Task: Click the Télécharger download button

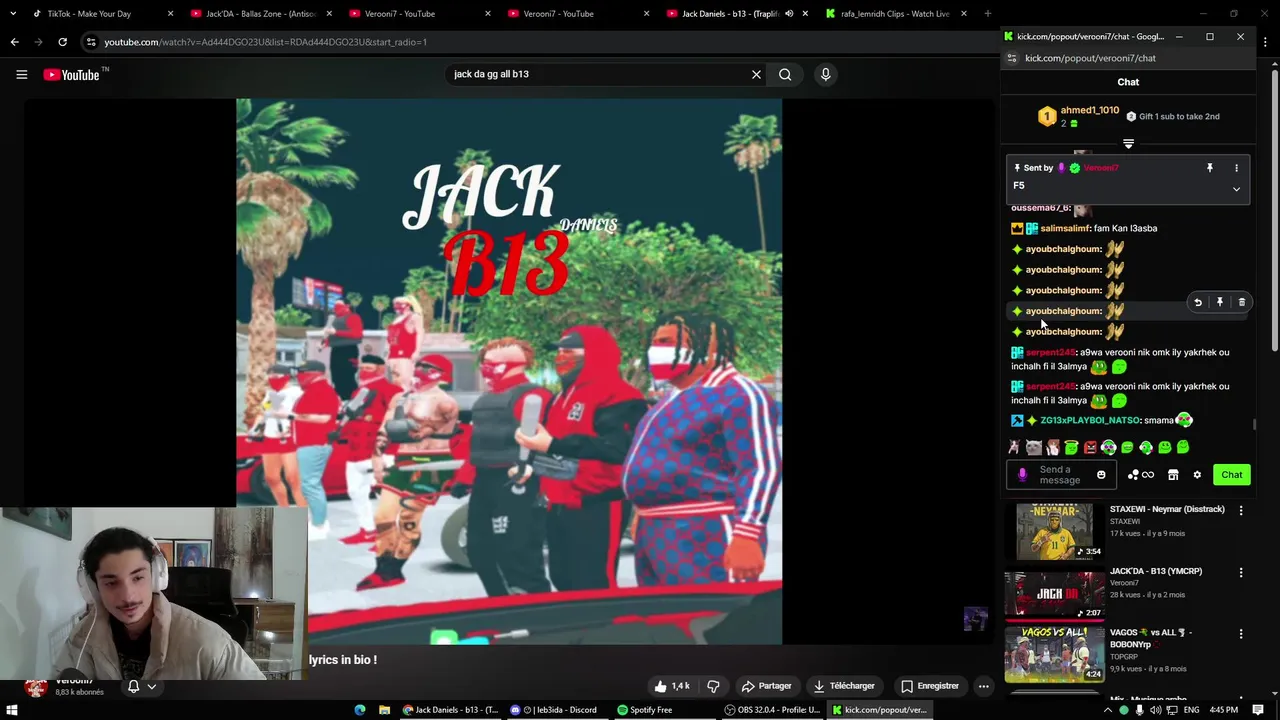Action: pos(844,686)
